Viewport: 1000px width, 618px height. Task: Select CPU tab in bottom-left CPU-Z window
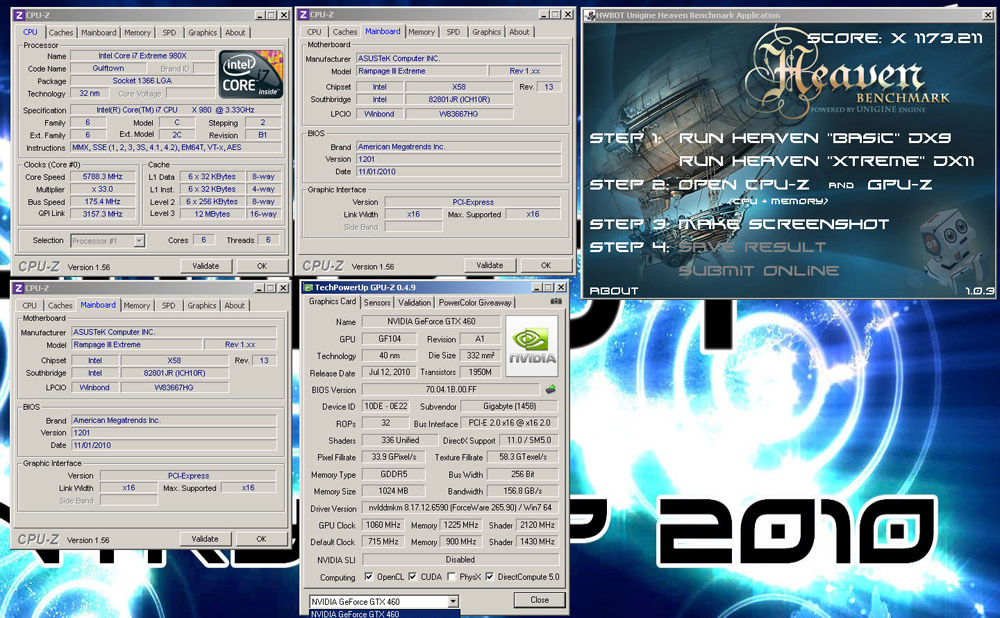[x=30, y=305]
